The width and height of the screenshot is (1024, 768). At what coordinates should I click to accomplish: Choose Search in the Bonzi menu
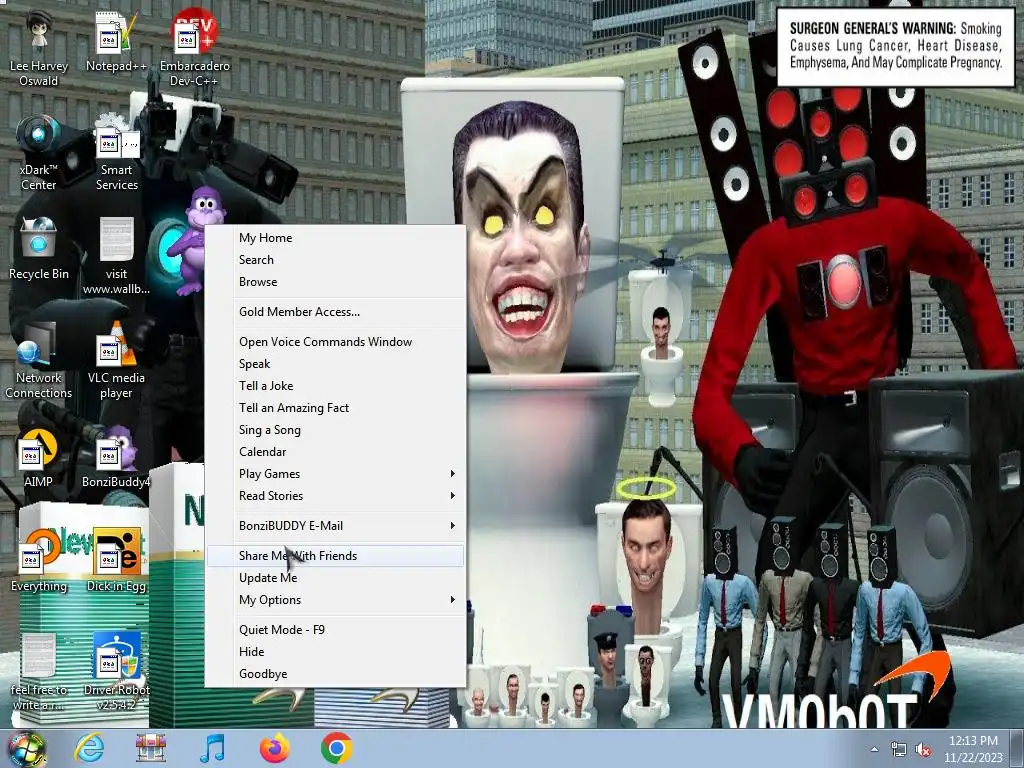[x=336, y=260]
